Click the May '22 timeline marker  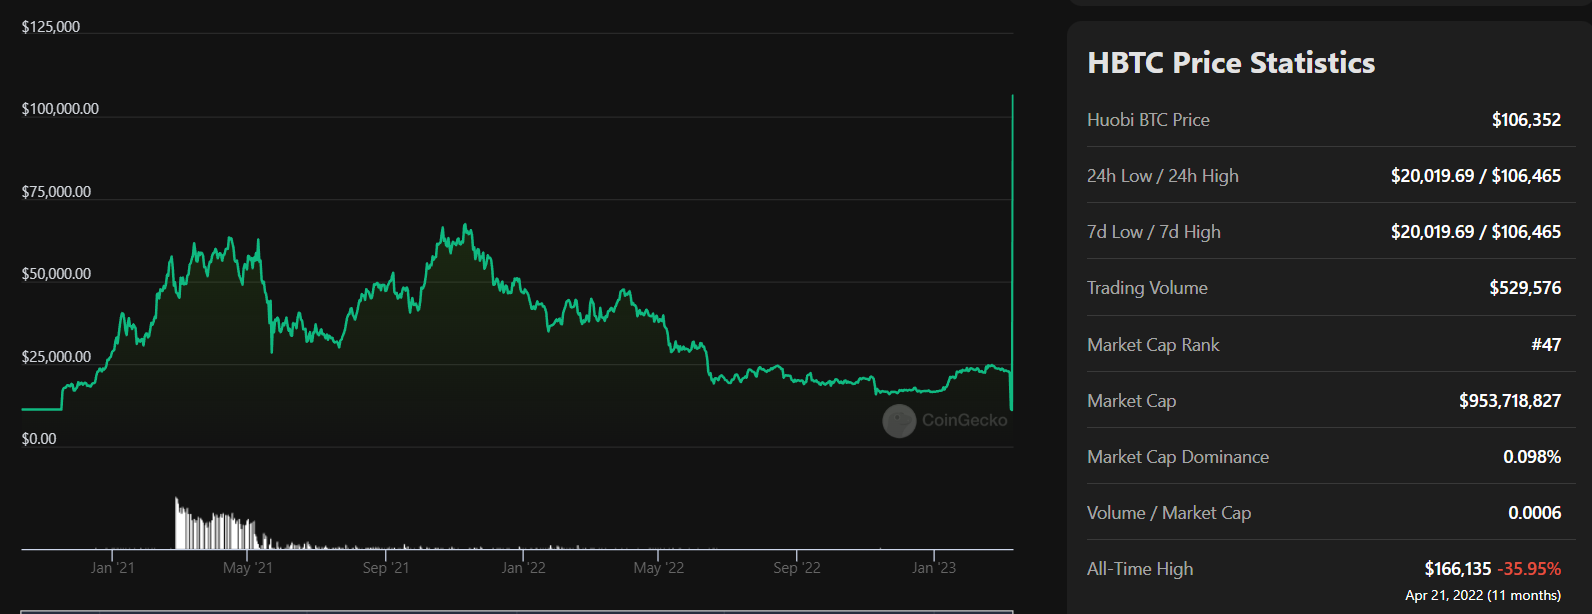658,568
